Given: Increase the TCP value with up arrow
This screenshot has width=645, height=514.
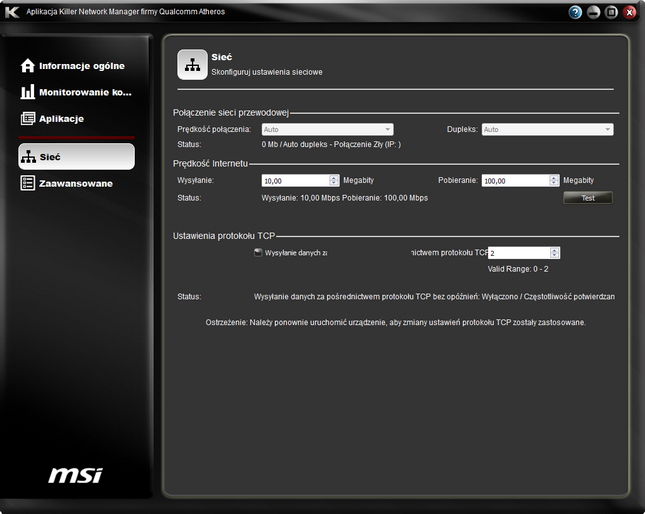Looking at the screenshot, I should pos(555,250).
